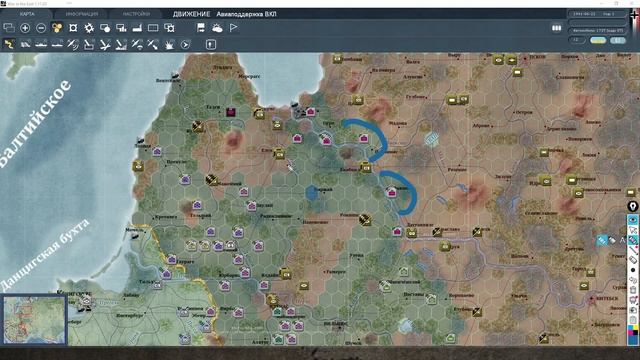Select the cursor pointer tool in sidebar

[633, 230]
